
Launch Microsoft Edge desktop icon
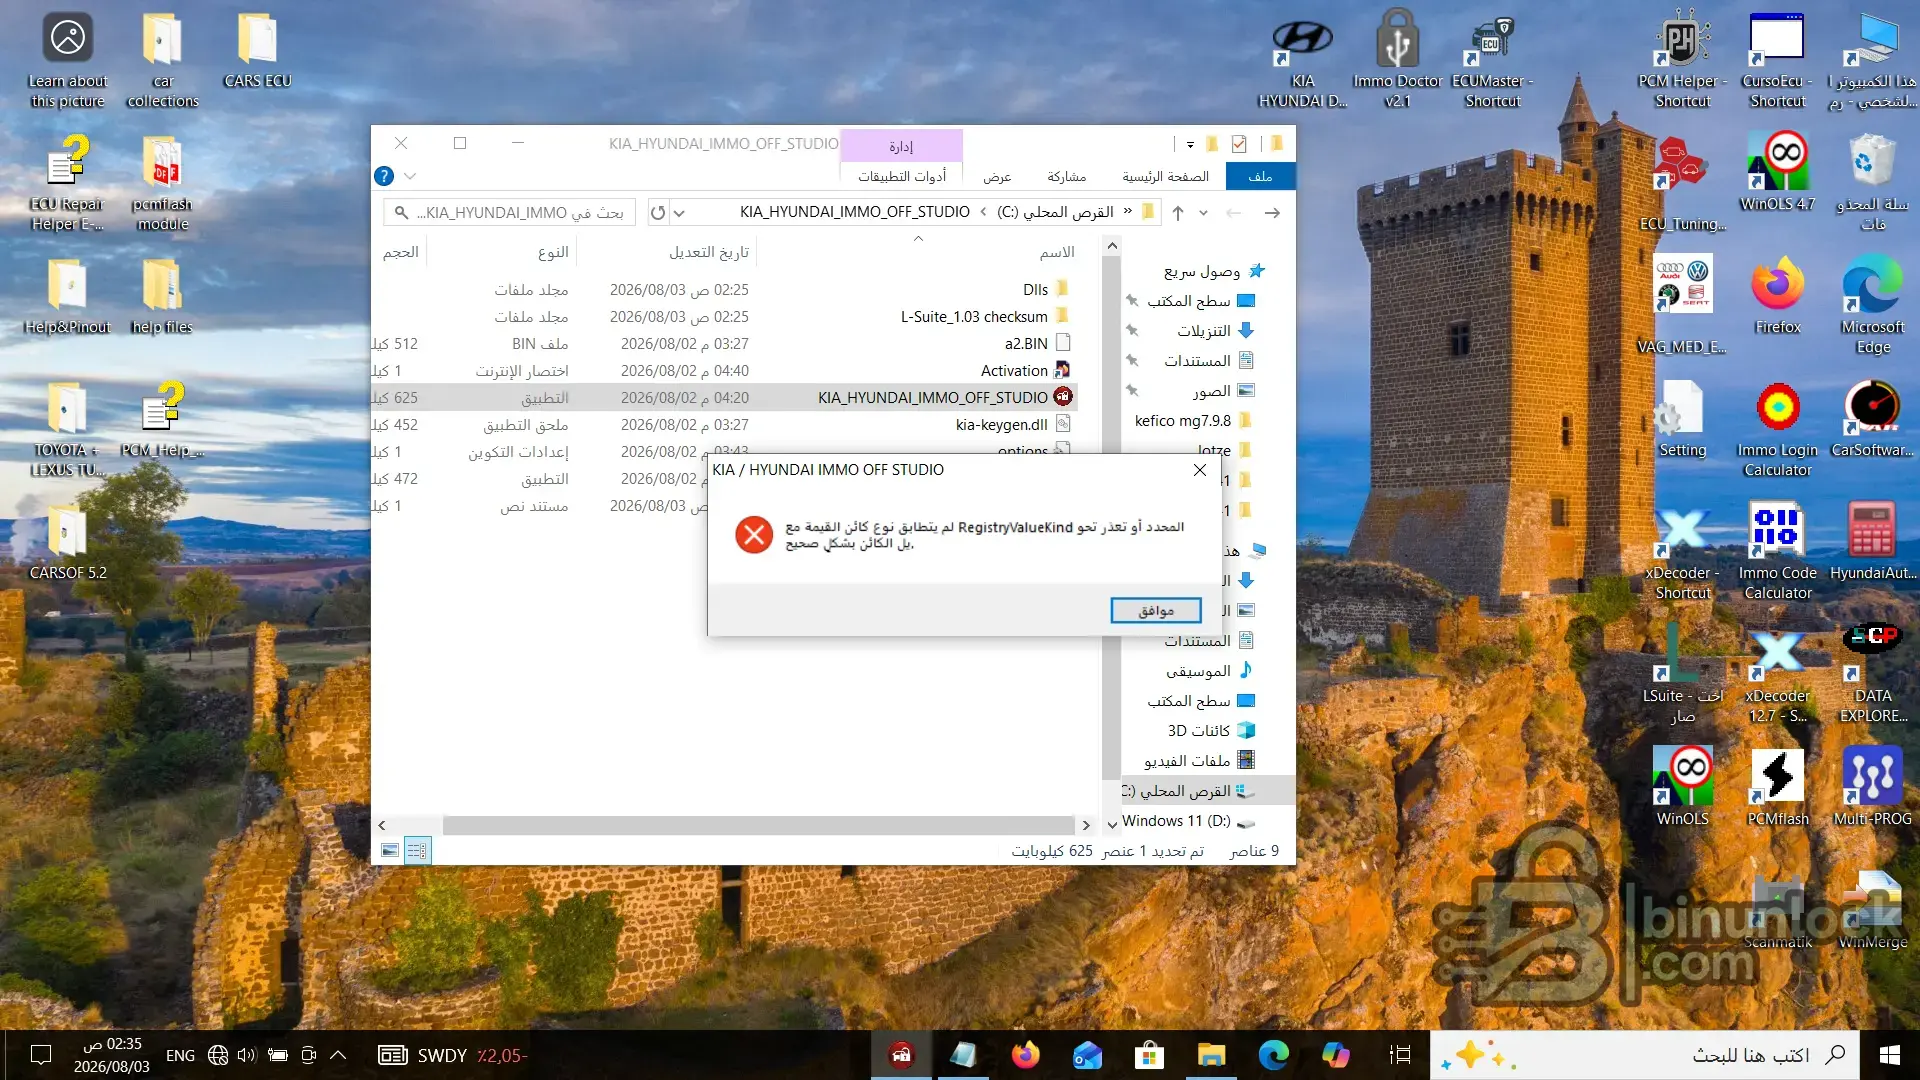point(1872,307)
